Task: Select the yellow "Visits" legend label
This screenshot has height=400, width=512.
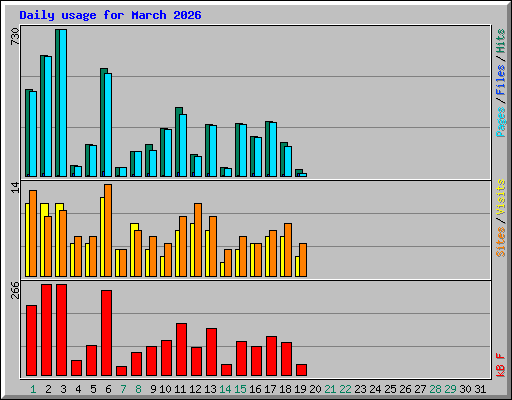Action: tap(500, 197)
